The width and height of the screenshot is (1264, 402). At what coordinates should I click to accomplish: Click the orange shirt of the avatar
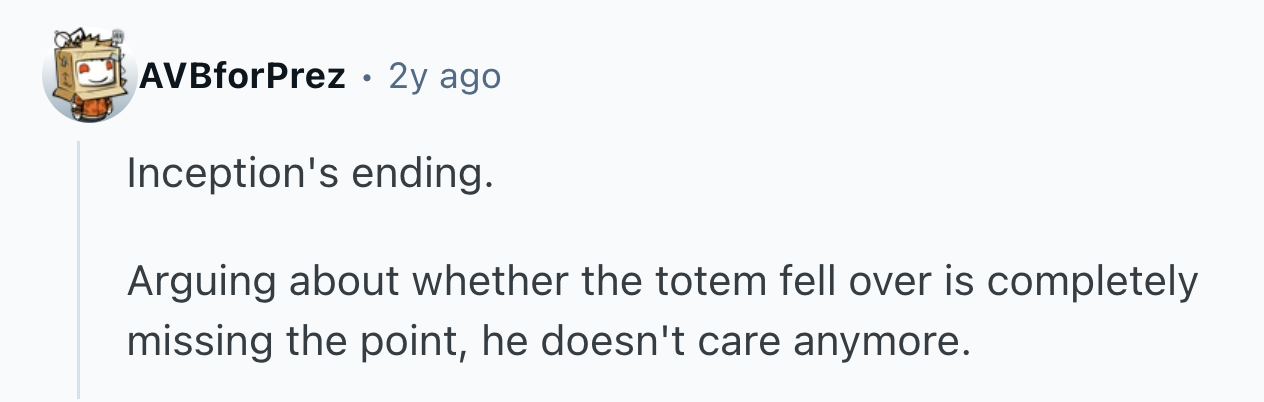90,107
